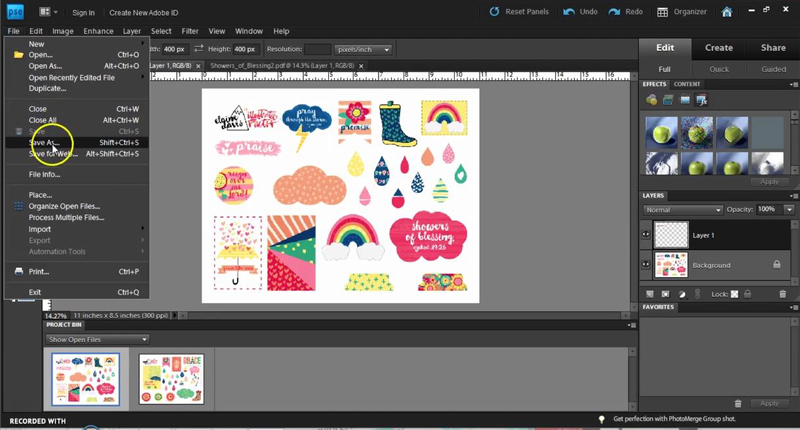The height and width of the screenshot is (430, 800).
Task: Click Apply button in Effects panel
Action: tap(769, 182)
